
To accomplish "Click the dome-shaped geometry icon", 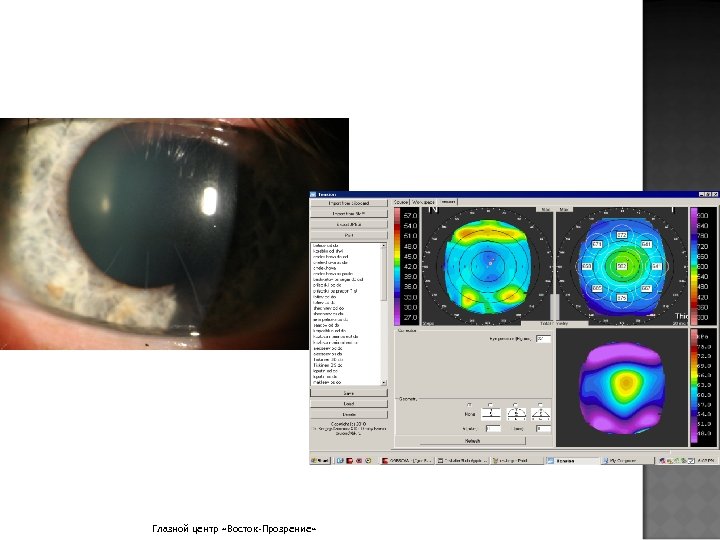I will pyautogui.click(x=516, y=414).
